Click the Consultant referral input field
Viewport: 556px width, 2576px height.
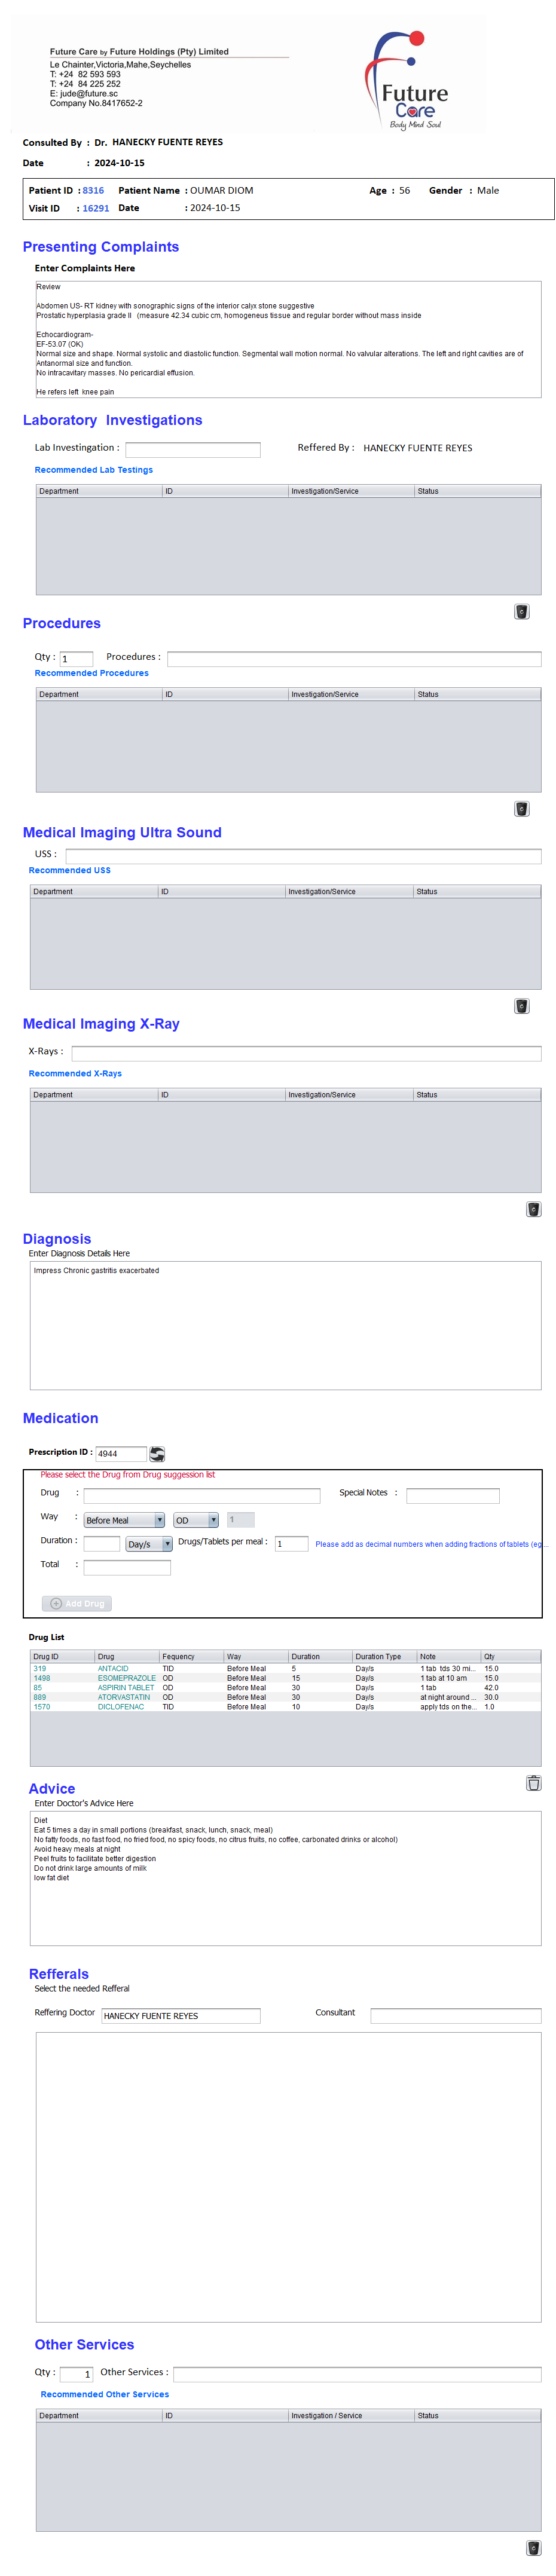tap(455, 2015)
